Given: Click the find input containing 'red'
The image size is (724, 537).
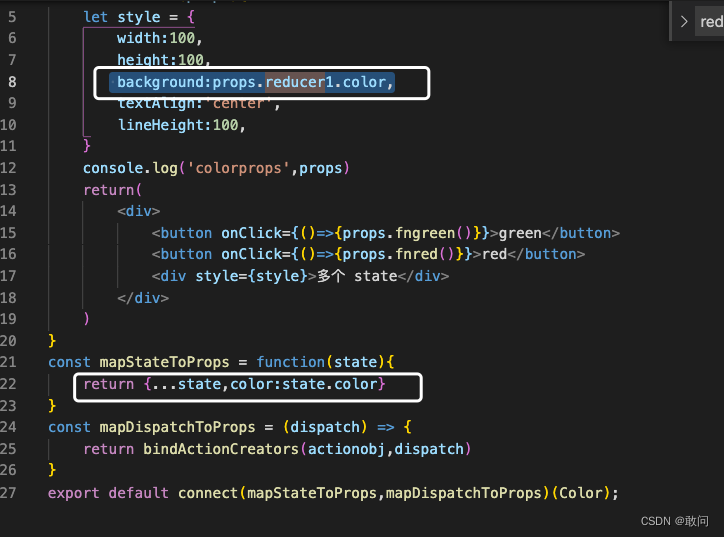Looking at the screenshot, I should [x=711, y=22].
